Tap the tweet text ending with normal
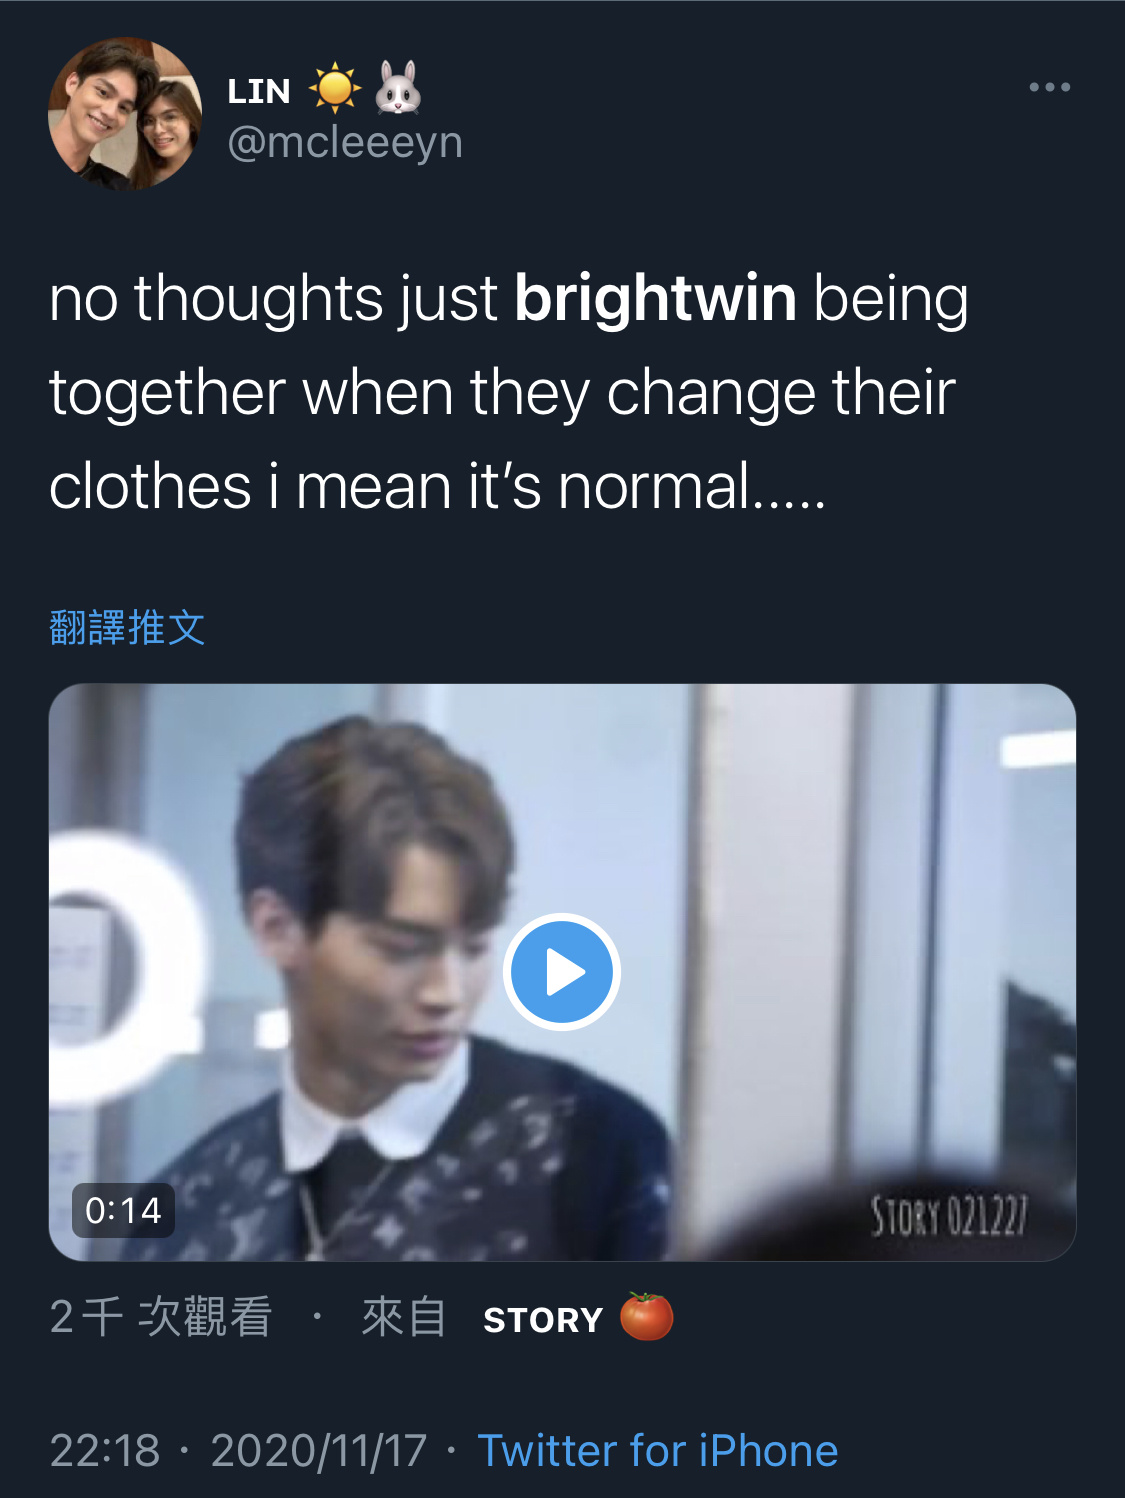 click(509, 392)
